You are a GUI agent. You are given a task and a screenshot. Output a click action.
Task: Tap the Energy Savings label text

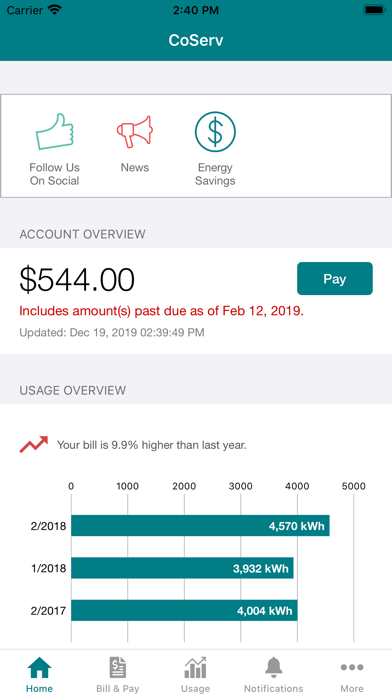[x=215, y=174]
